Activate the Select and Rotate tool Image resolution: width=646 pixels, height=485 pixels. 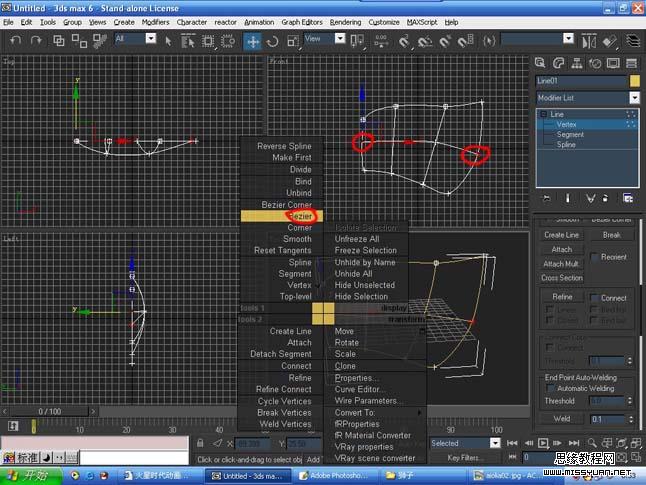pos(272,41)
